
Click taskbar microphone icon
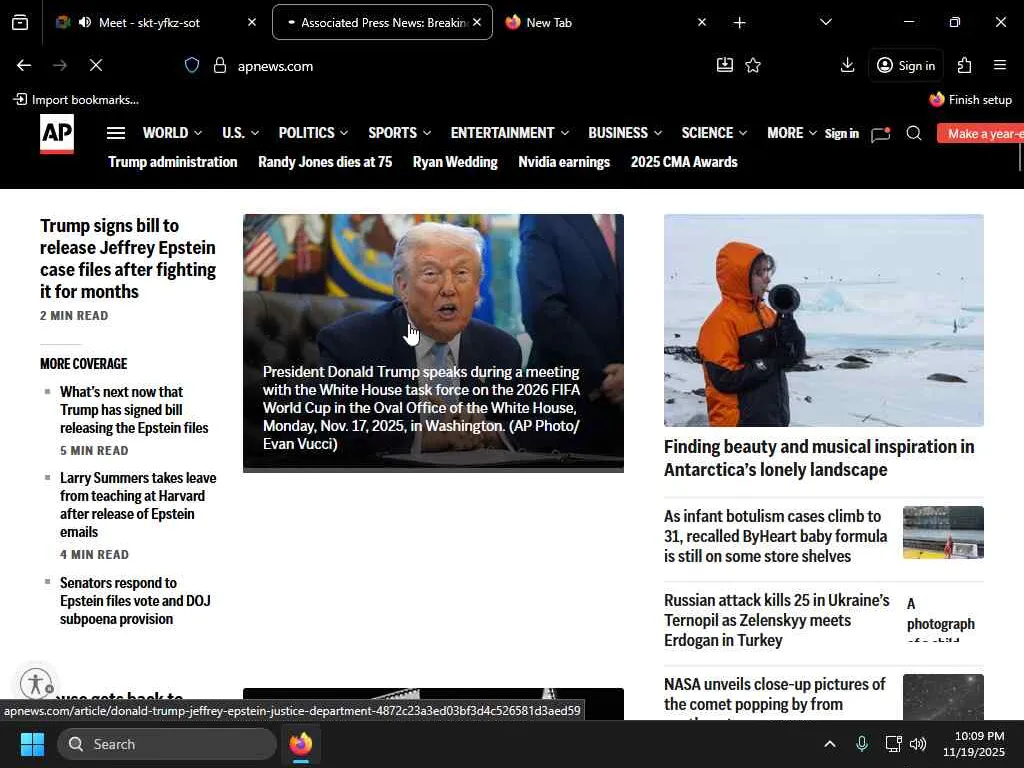[x=862, y=744]
